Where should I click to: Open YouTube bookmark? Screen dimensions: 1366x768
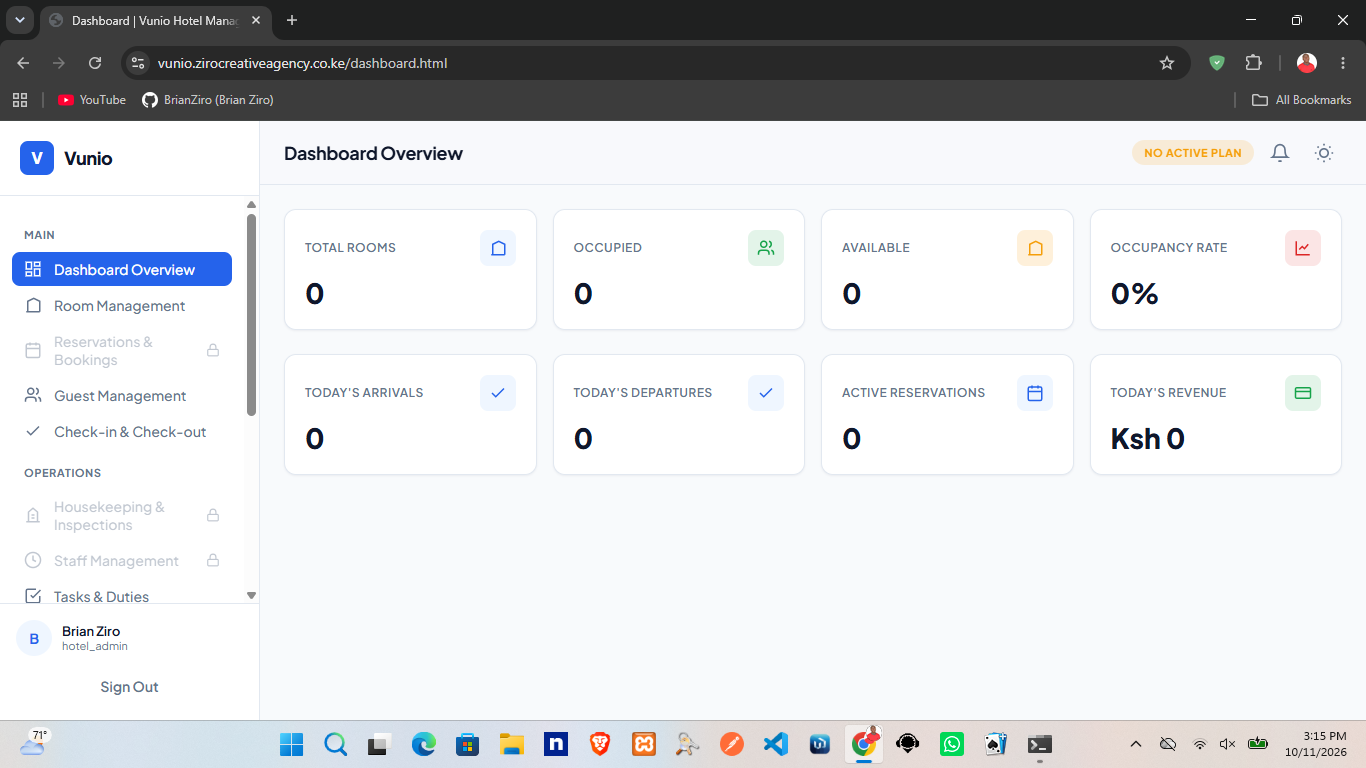tap(92, 100)
